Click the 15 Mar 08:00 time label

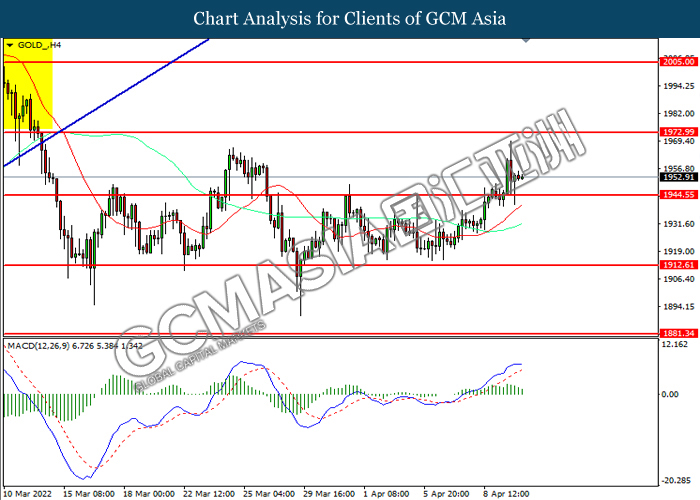click(89, 494)
